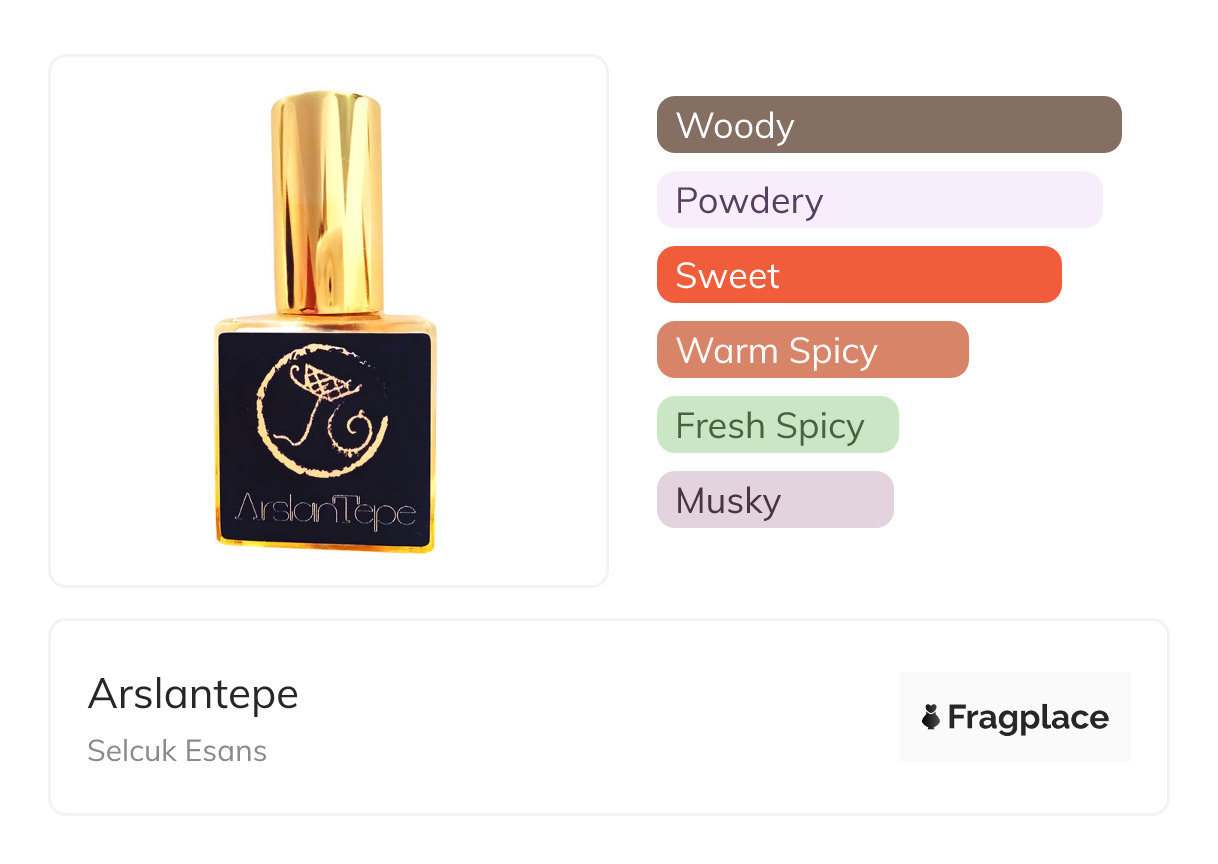Select the Musky accord bar

click(774, 500)
